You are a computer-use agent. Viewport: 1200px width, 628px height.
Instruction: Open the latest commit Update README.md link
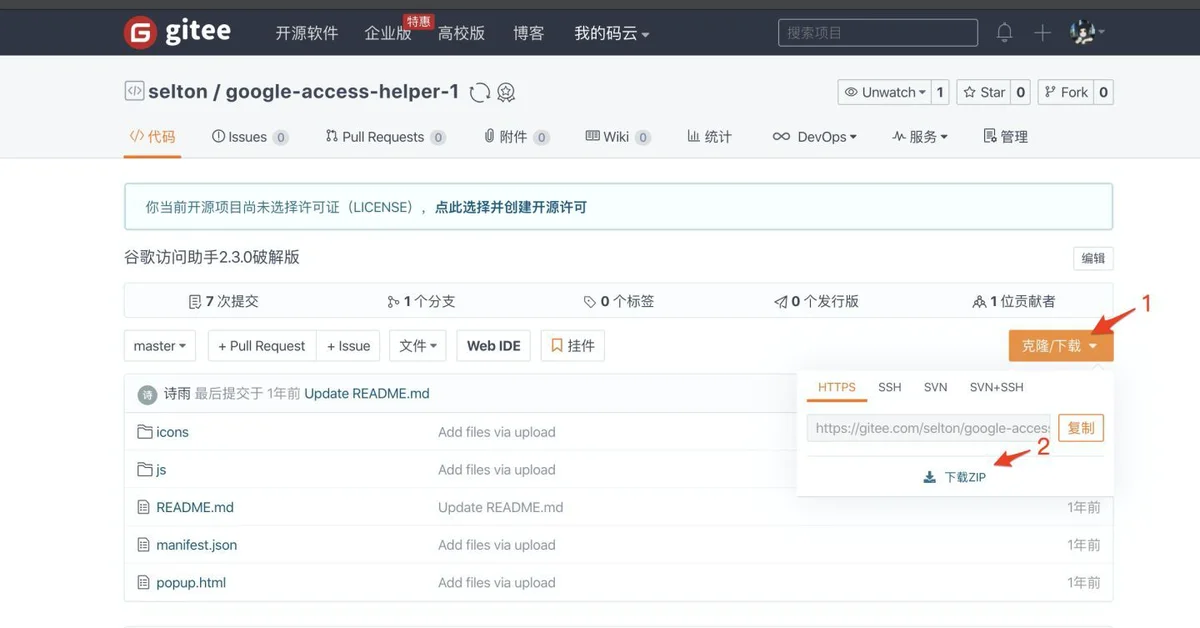(367, 394)
